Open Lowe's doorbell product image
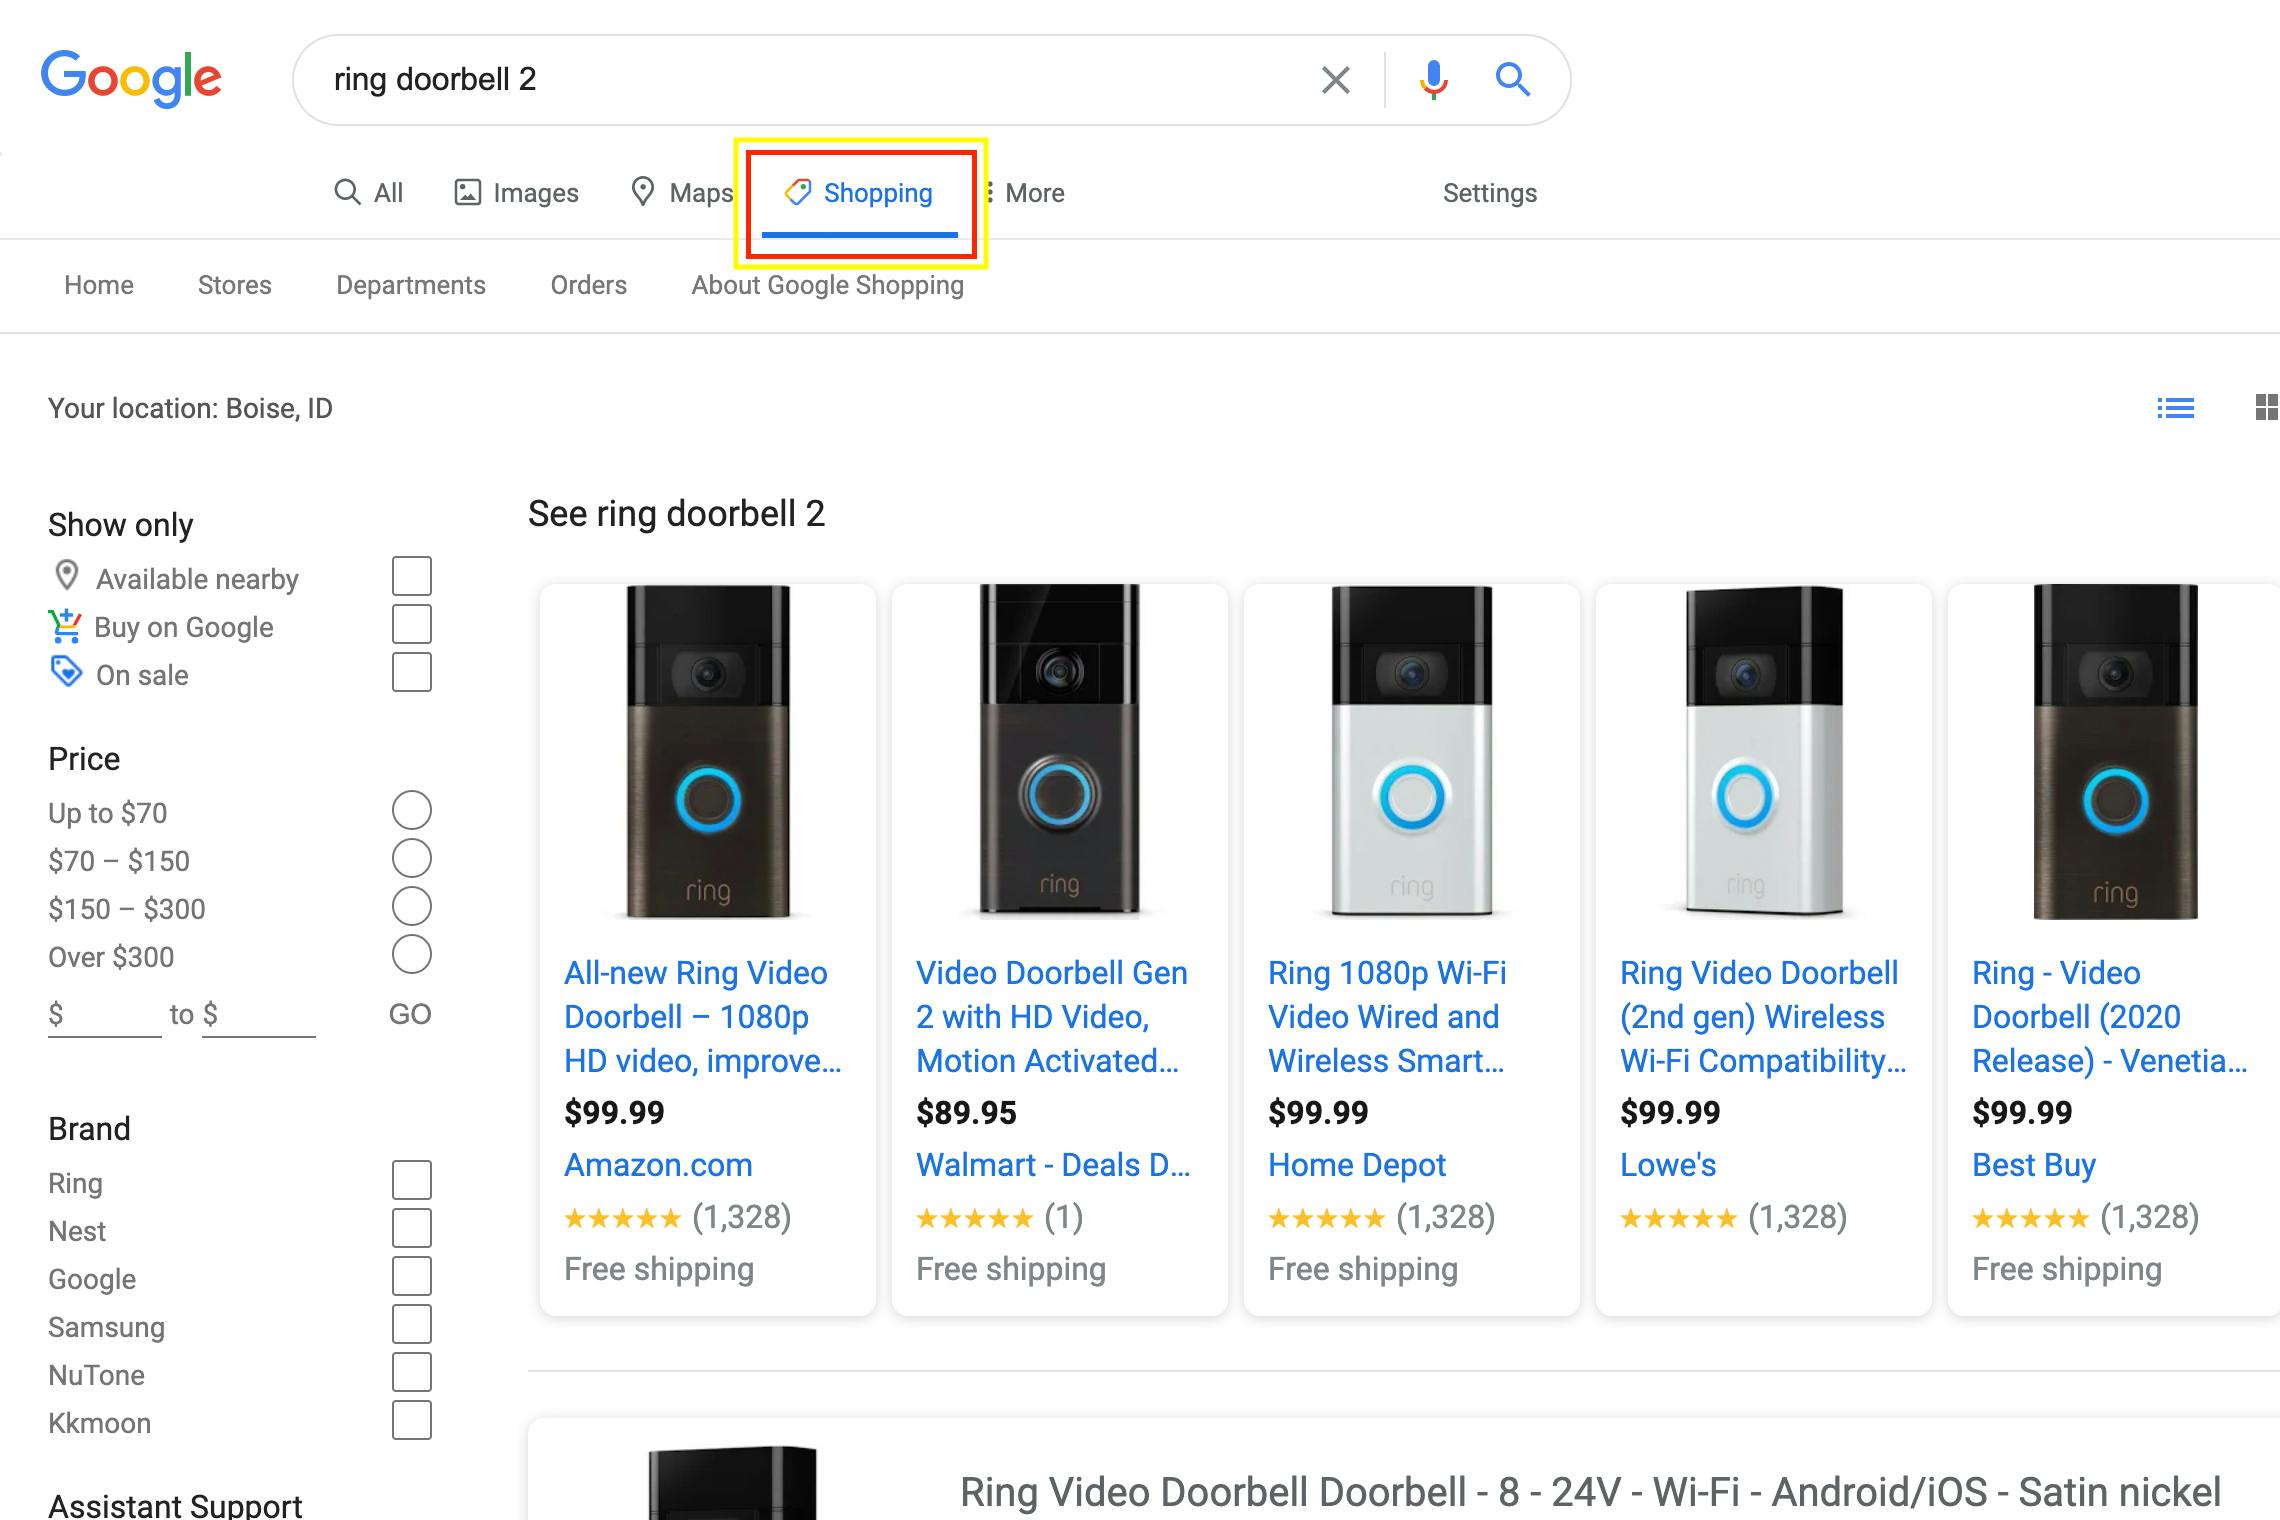The image size is (2280, 1520). coord(1764,751)
